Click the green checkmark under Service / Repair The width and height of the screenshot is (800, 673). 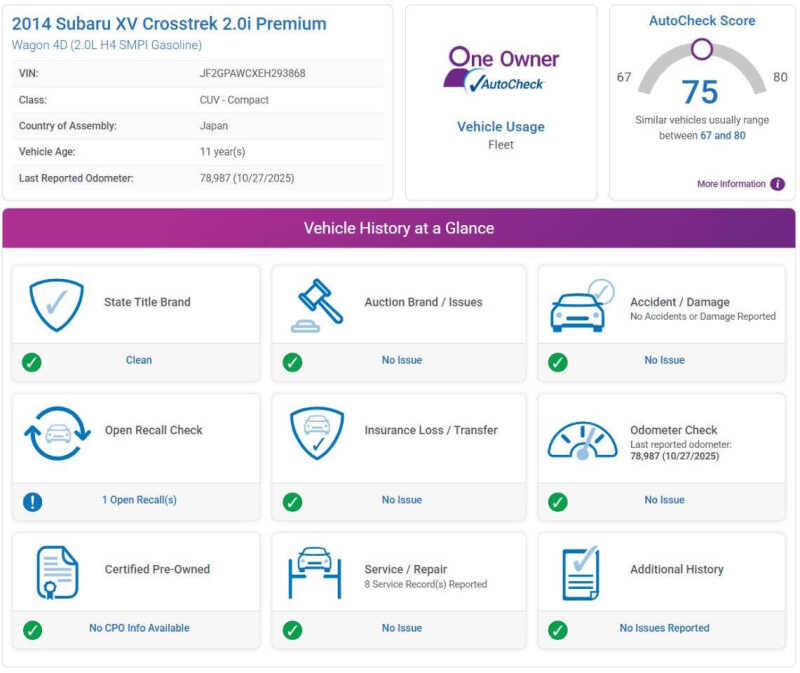292,630
